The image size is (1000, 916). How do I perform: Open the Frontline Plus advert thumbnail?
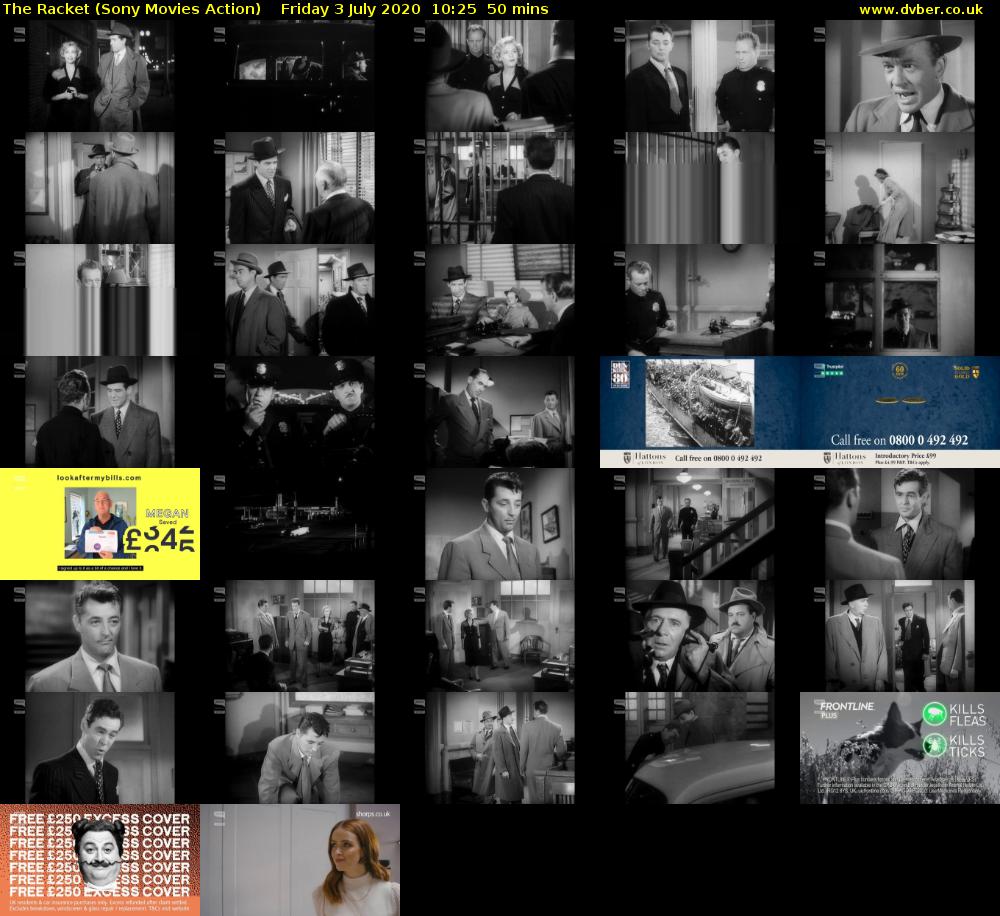pos(900,748)
